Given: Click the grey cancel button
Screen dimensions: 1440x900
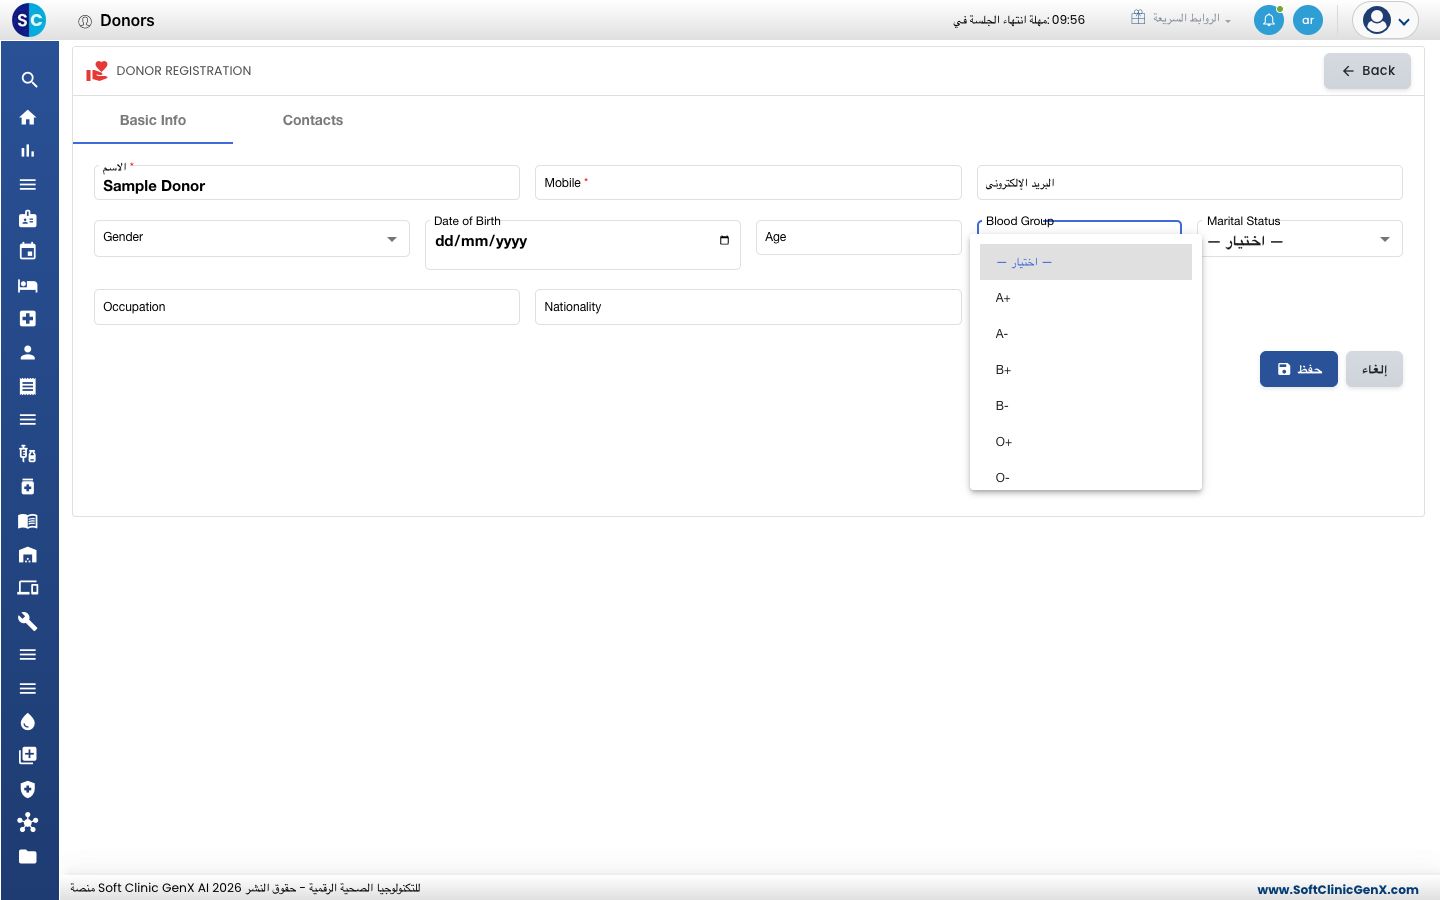Looking at the screenshot, I should click(1374, 369).
